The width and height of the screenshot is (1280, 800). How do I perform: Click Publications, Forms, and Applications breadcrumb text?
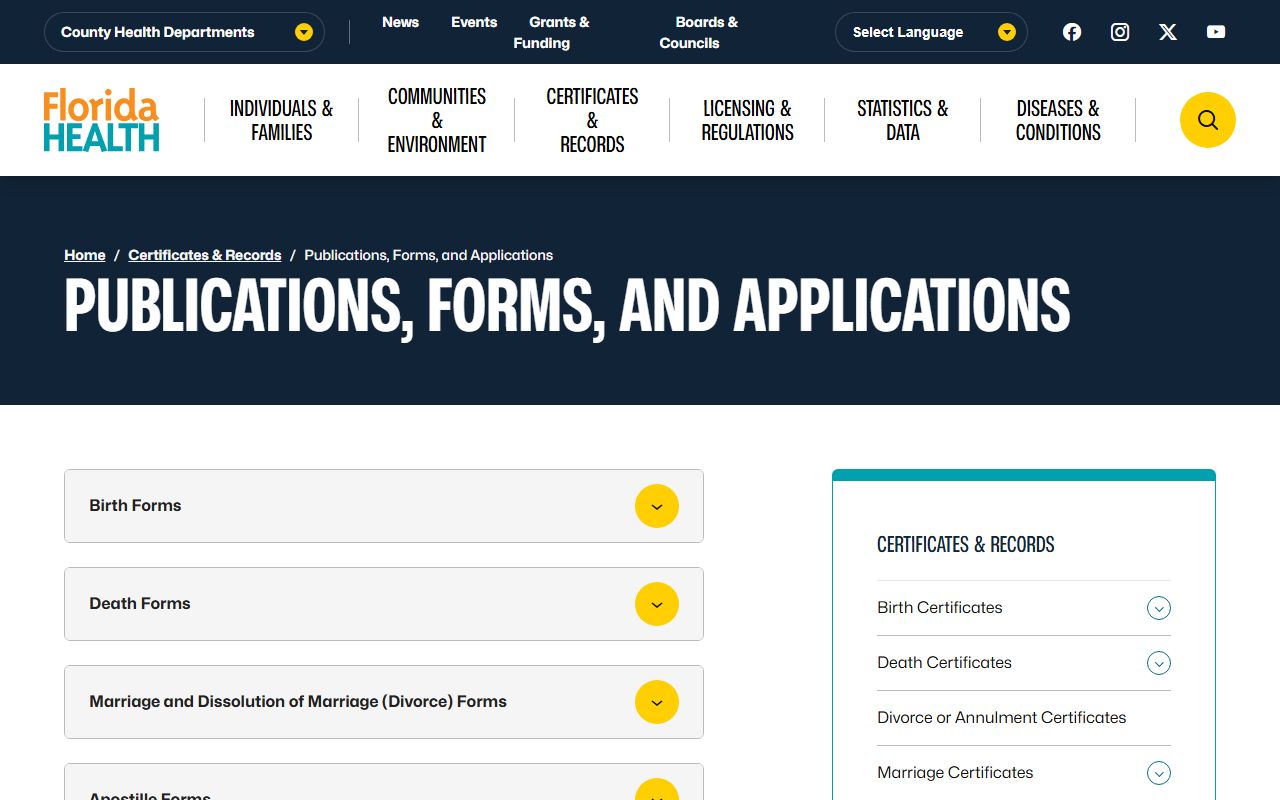[429, 255]
